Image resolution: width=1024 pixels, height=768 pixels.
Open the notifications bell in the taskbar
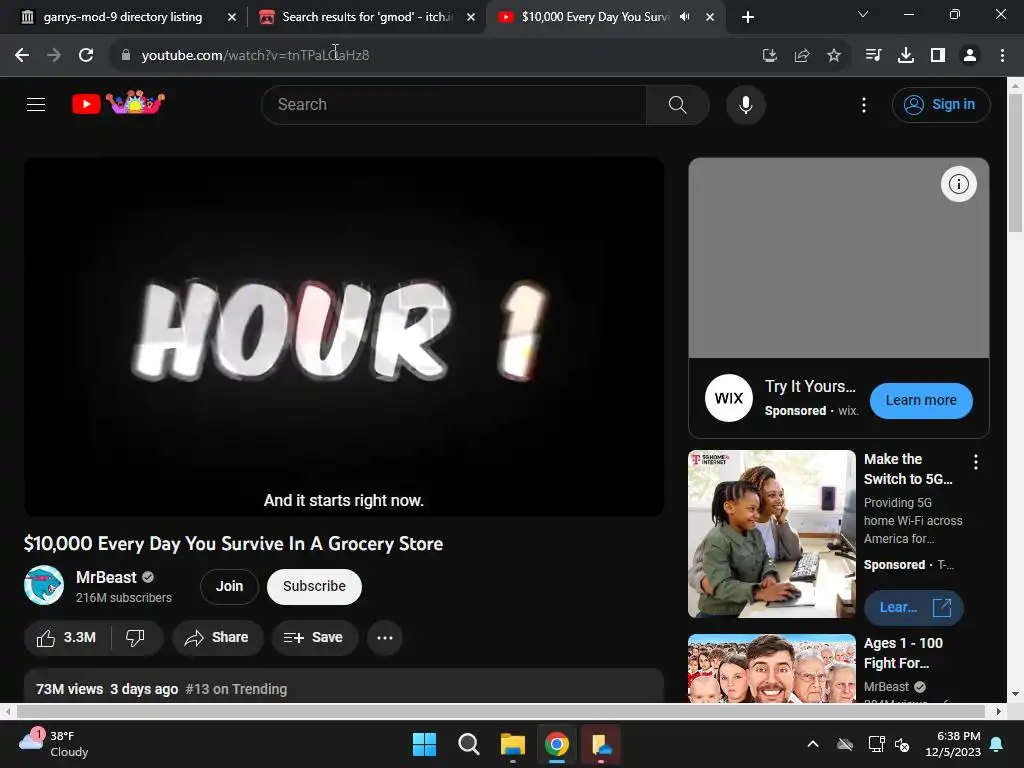coord(997,744)
